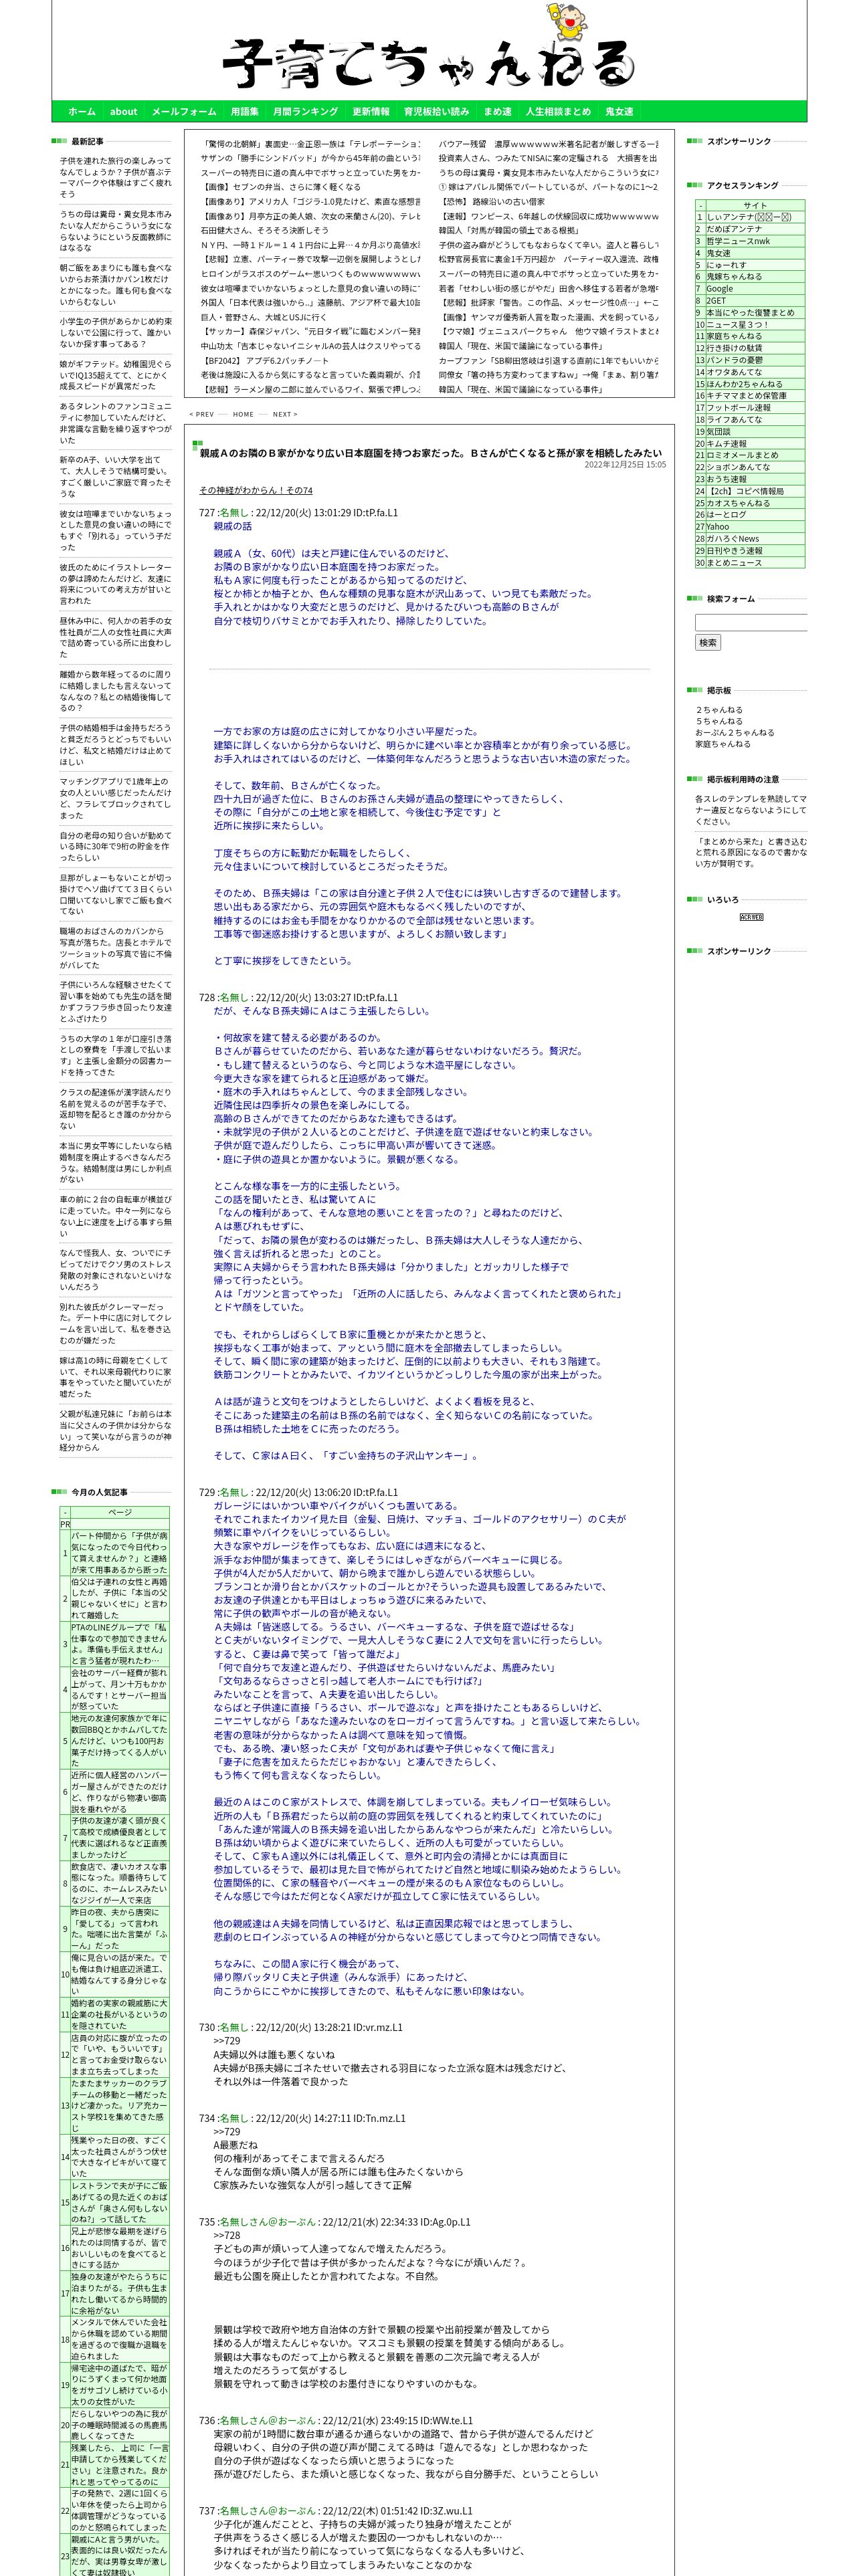Focus the 検索フォーム text input

tap(751, 622)
